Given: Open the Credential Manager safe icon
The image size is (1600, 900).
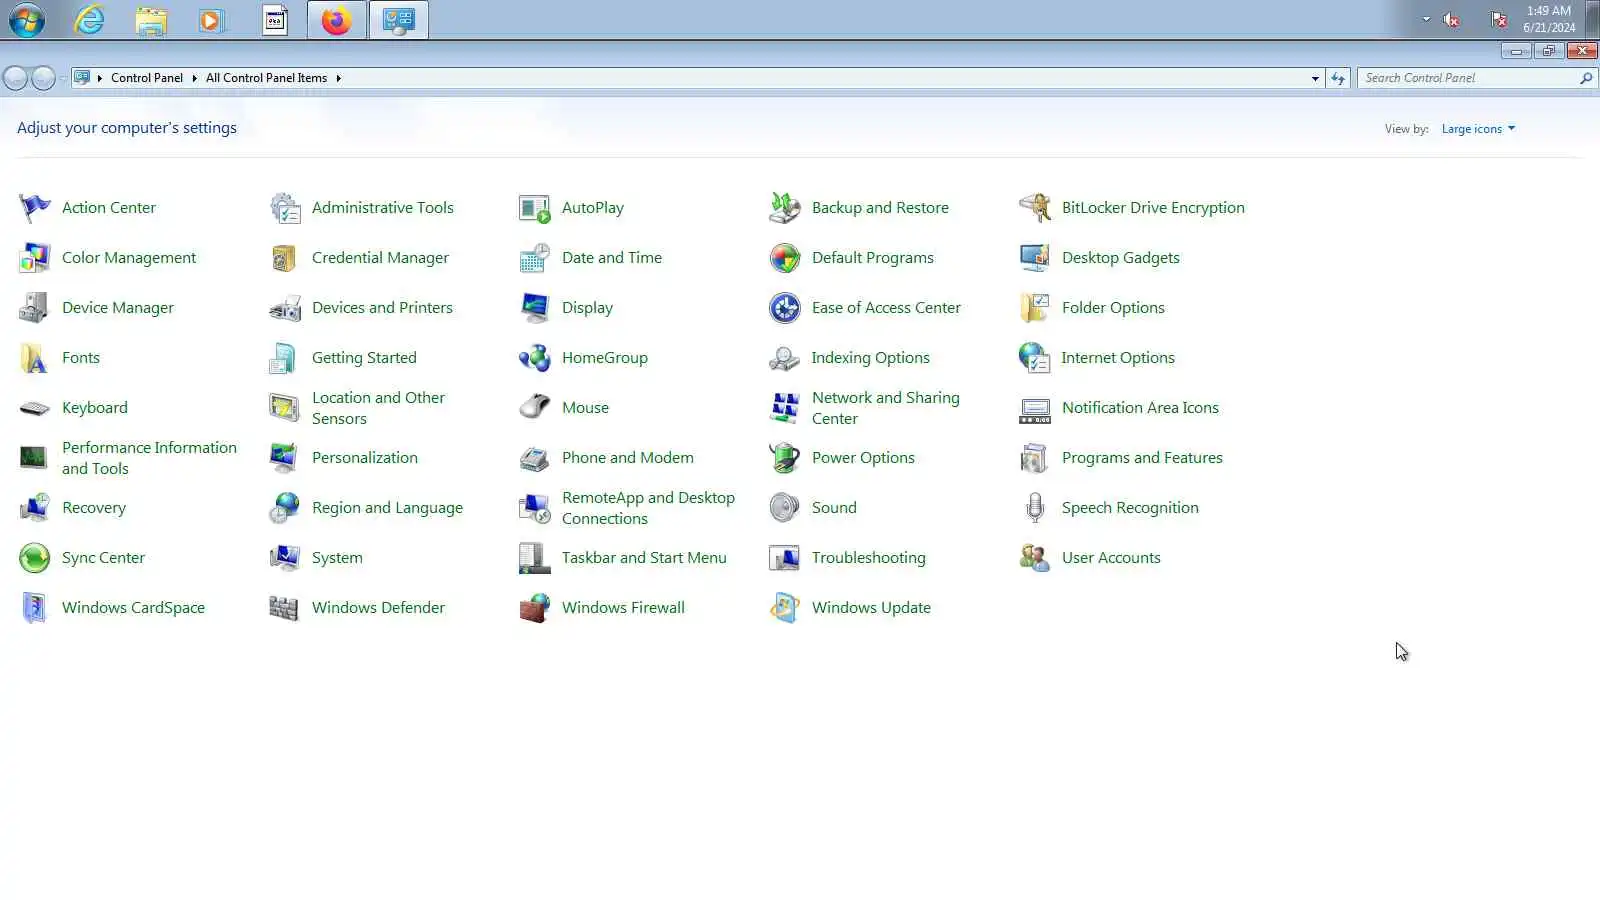Looking at the screenshot, I should point(285,258).
